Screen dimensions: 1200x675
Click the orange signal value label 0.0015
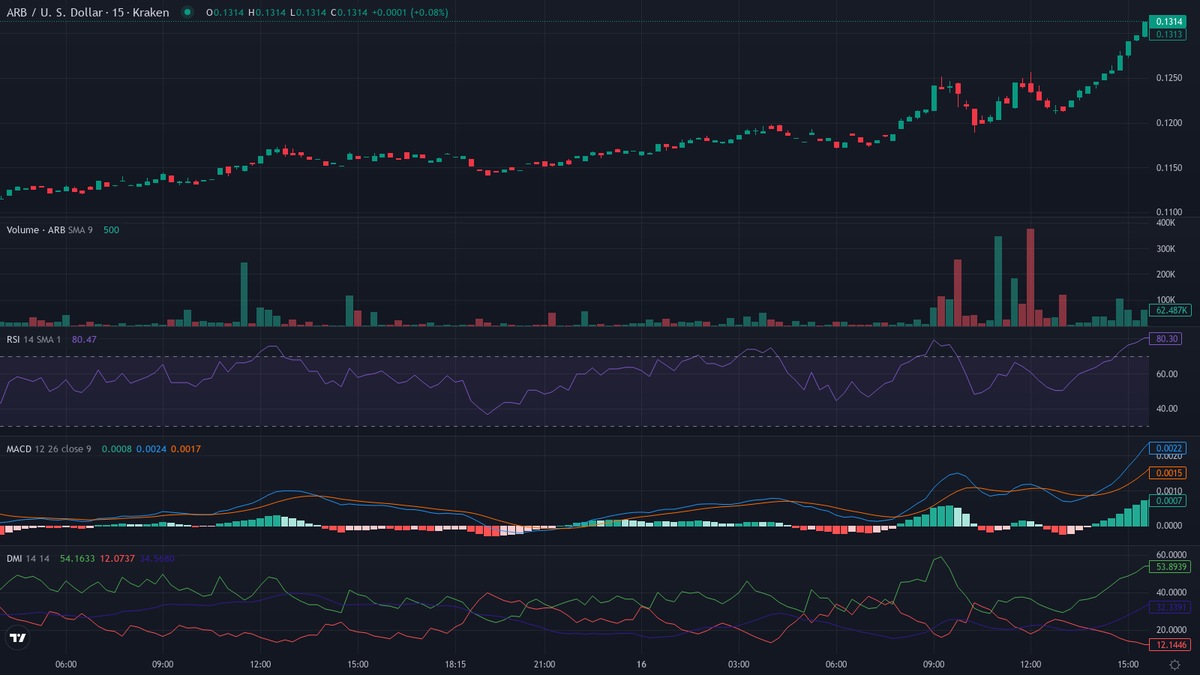tap(1168, 472)
